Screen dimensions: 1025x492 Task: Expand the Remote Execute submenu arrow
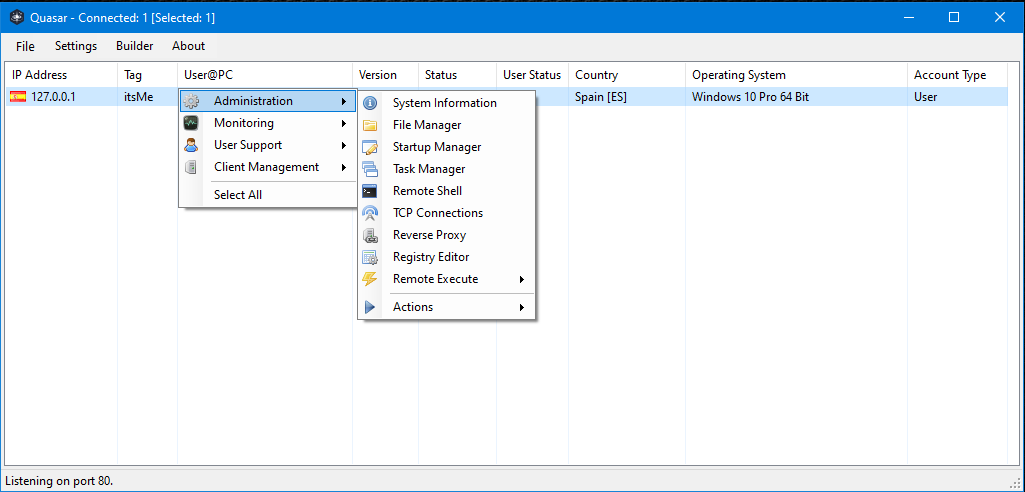[x=522, y=279]
